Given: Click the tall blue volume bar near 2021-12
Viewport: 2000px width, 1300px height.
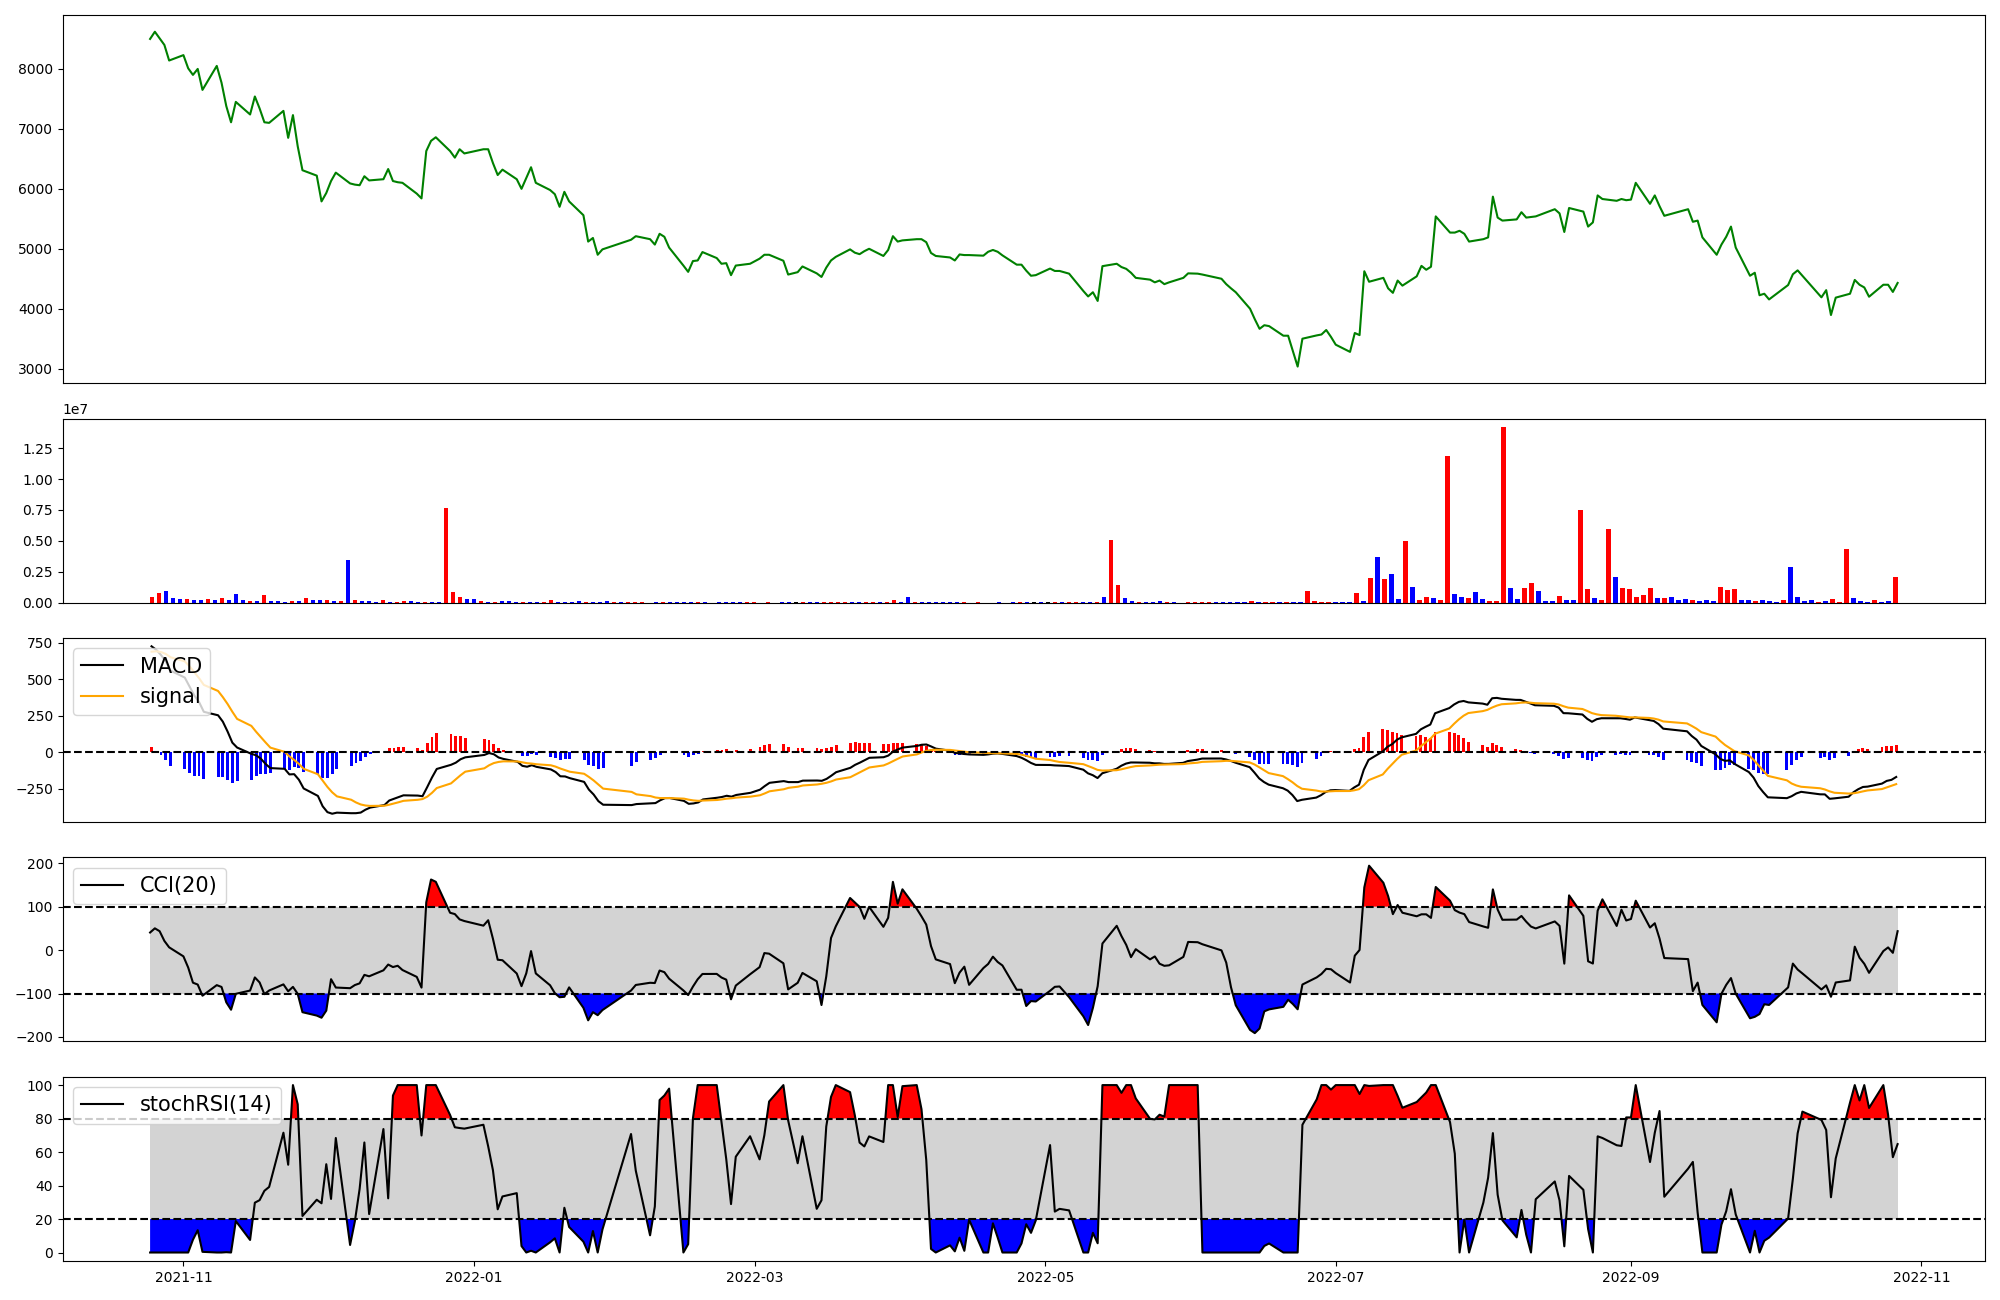Looking at the screenshot, I should click(348, 581).
